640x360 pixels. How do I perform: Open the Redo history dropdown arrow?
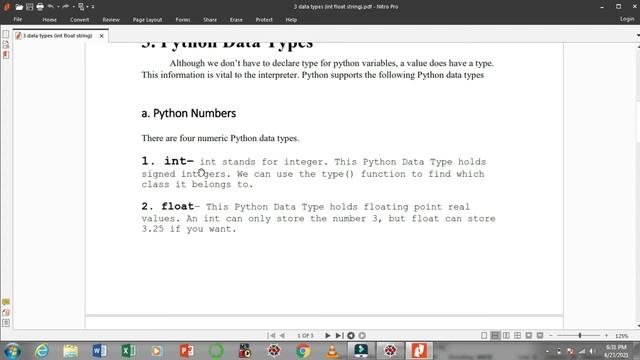click(73, 7)
